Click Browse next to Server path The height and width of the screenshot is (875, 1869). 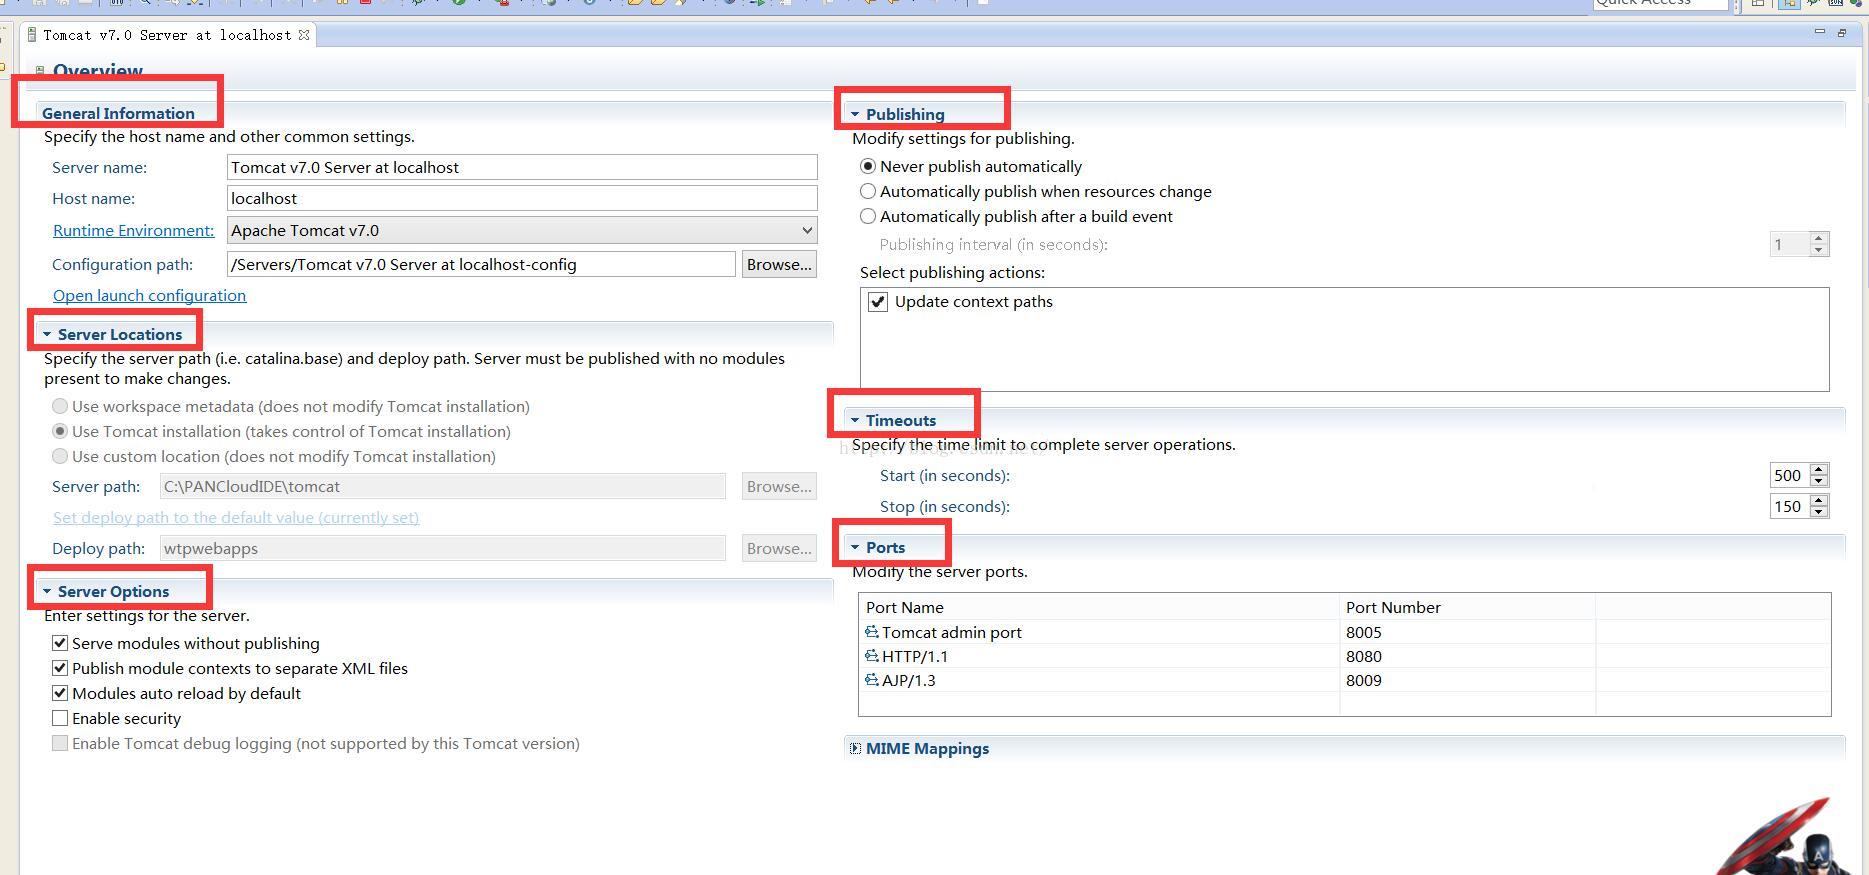pos(779,486)
